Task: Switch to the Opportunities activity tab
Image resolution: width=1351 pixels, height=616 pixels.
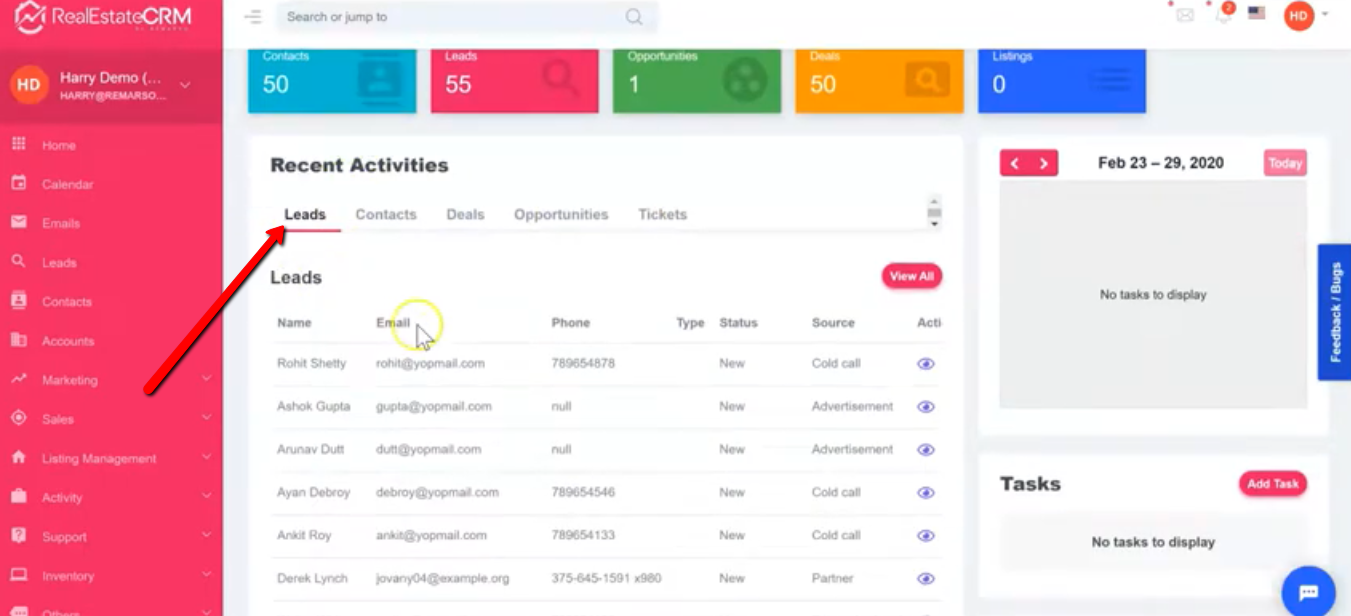Action: [561, 214]
